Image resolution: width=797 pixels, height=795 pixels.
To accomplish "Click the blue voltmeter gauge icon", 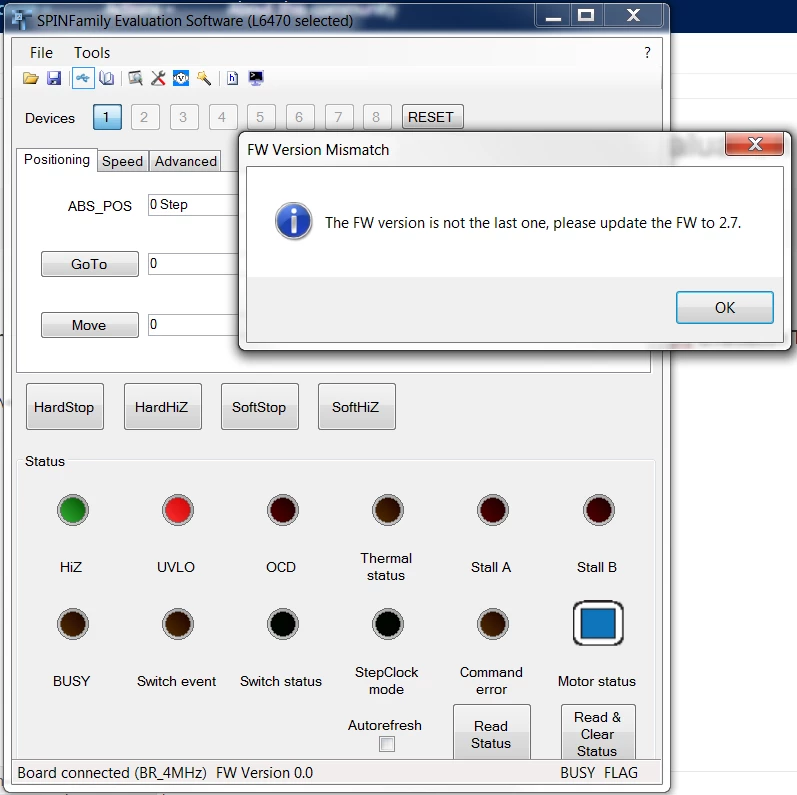I will click(x=181, y=78).
